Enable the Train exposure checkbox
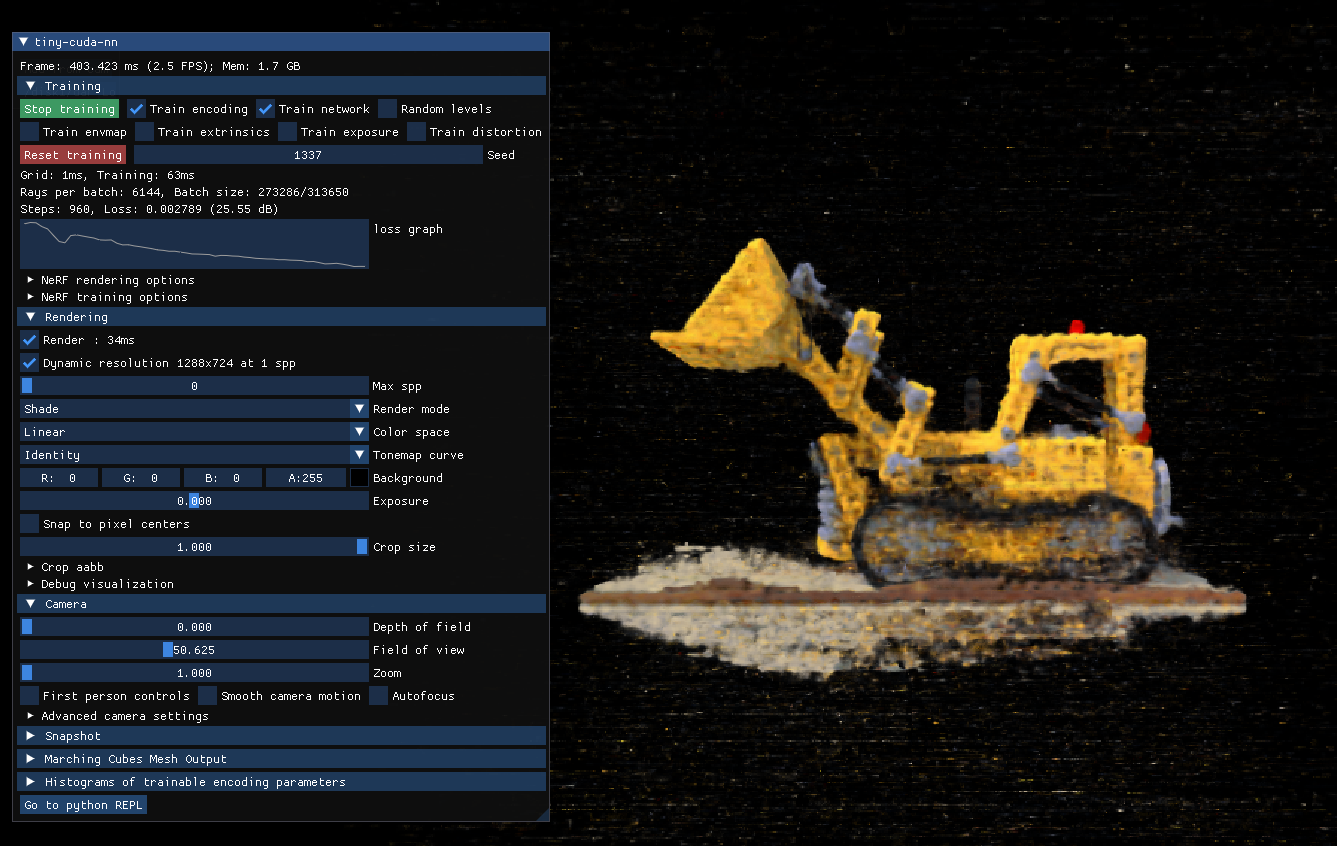This screenshot has width=1337, height=846. pos(287,132)
